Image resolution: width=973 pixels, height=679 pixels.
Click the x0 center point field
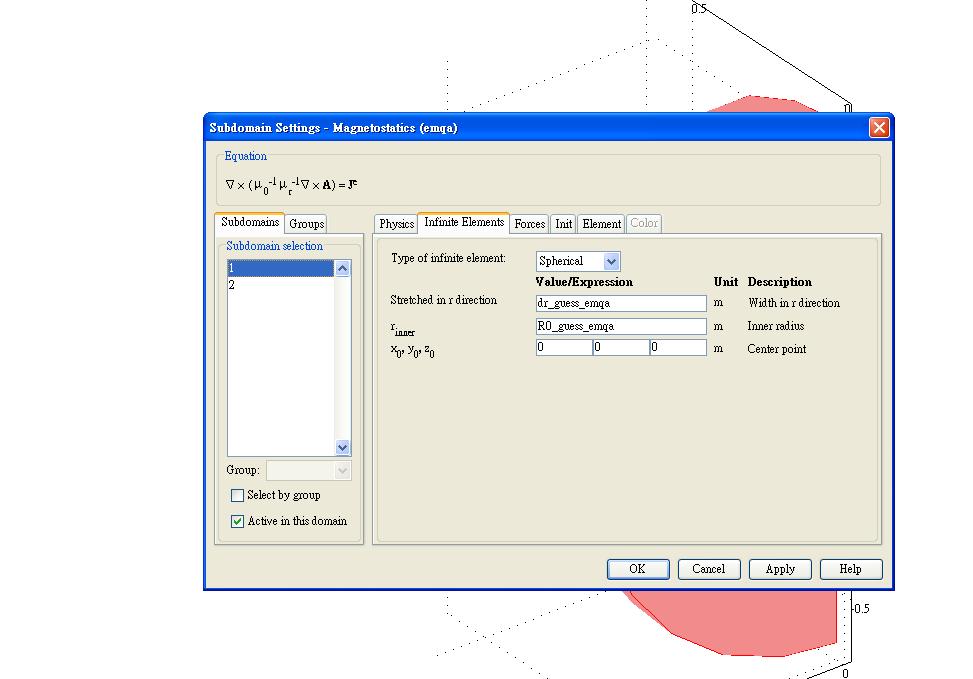coord(563,348)
